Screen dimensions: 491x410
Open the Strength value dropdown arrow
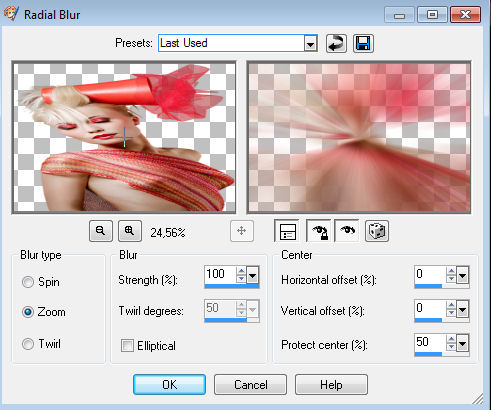click(253, 275)
